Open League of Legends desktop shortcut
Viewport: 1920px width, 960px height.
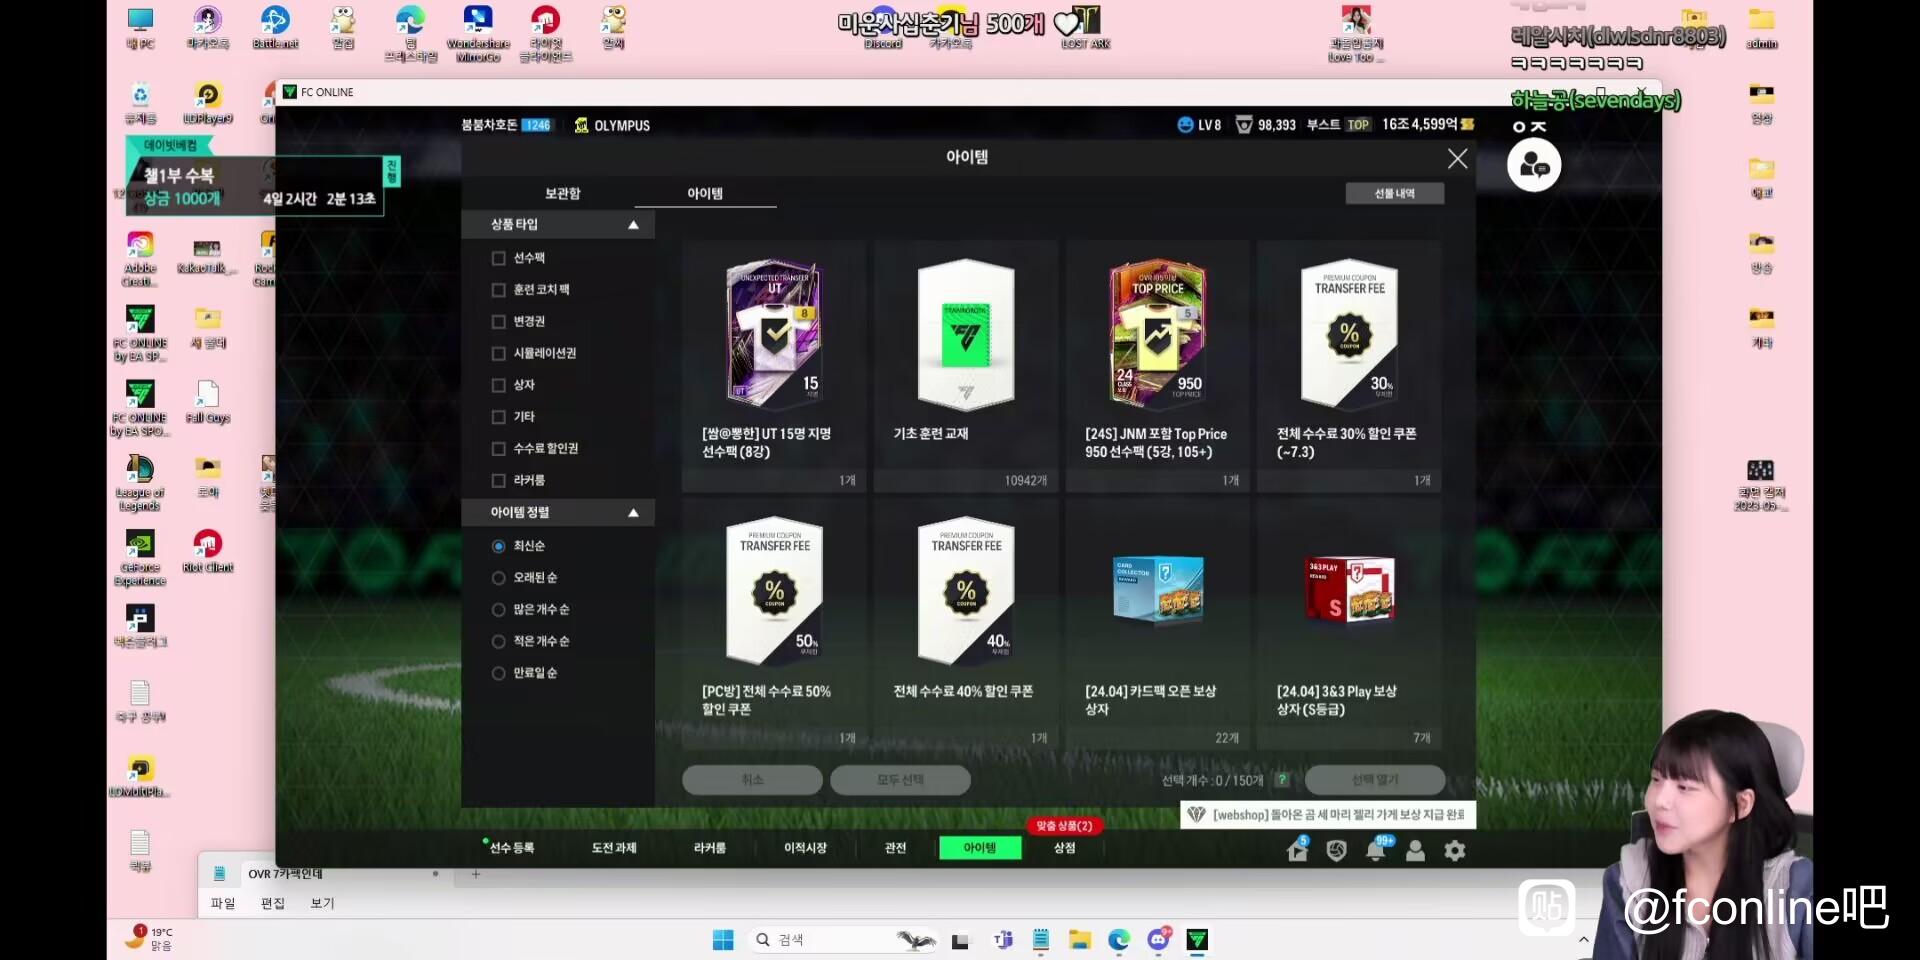tap(140, 484)
